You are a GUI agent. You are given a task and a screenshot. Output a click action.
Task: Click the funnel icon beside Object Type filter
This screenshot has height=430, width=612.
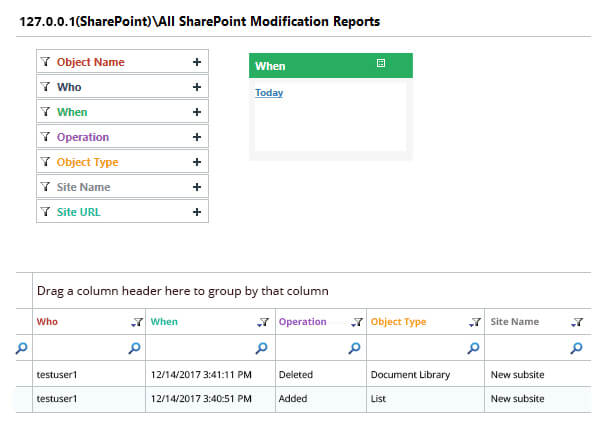pyautogui.click(x=45, y=162)
